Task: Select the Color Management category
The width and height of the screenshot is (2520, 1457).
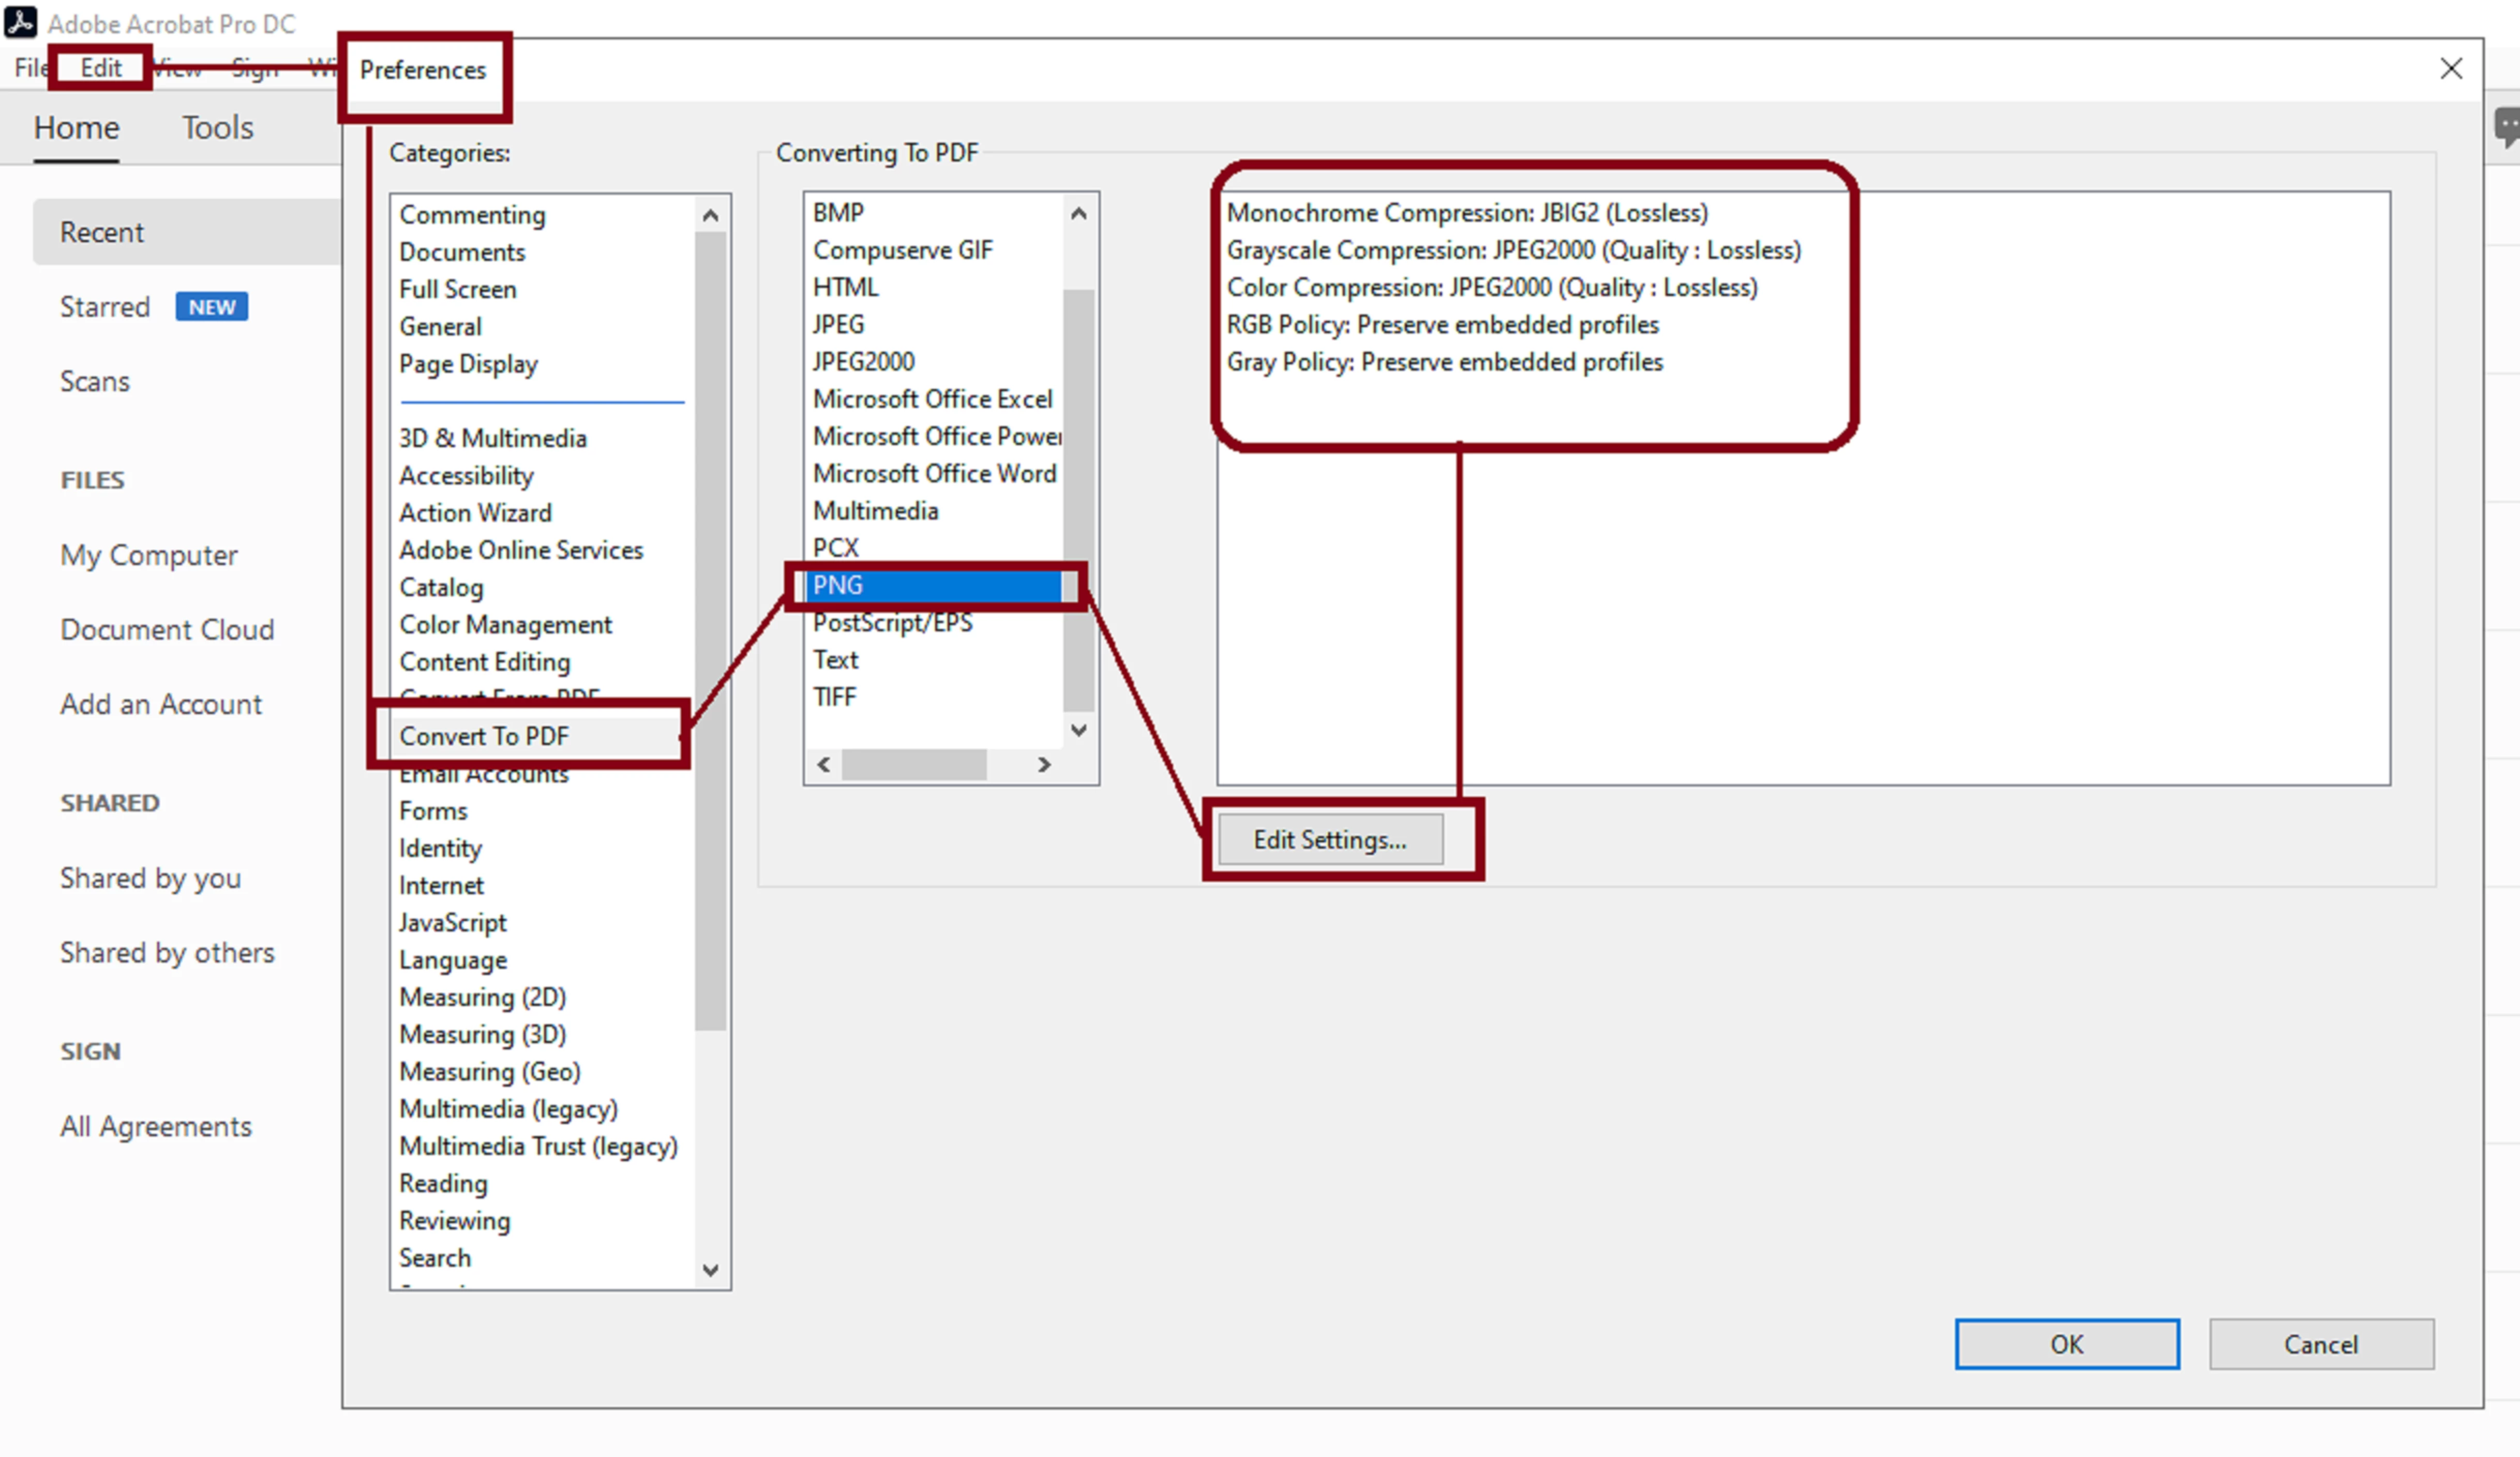Action: (505, 625)
